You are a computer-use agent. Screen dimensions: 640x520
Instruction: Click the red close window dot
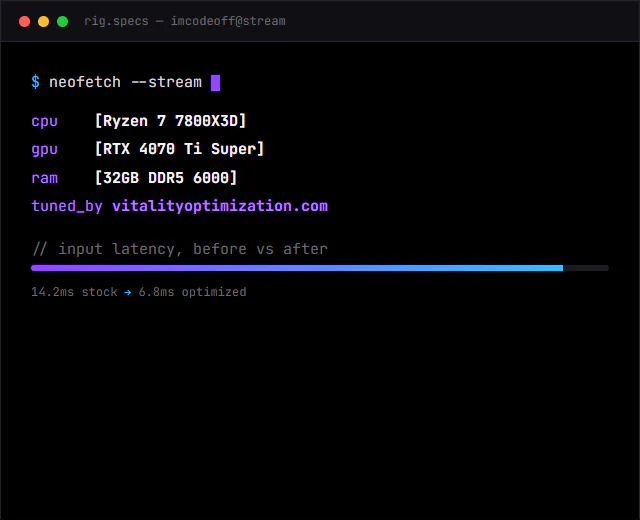coord(24,22)
